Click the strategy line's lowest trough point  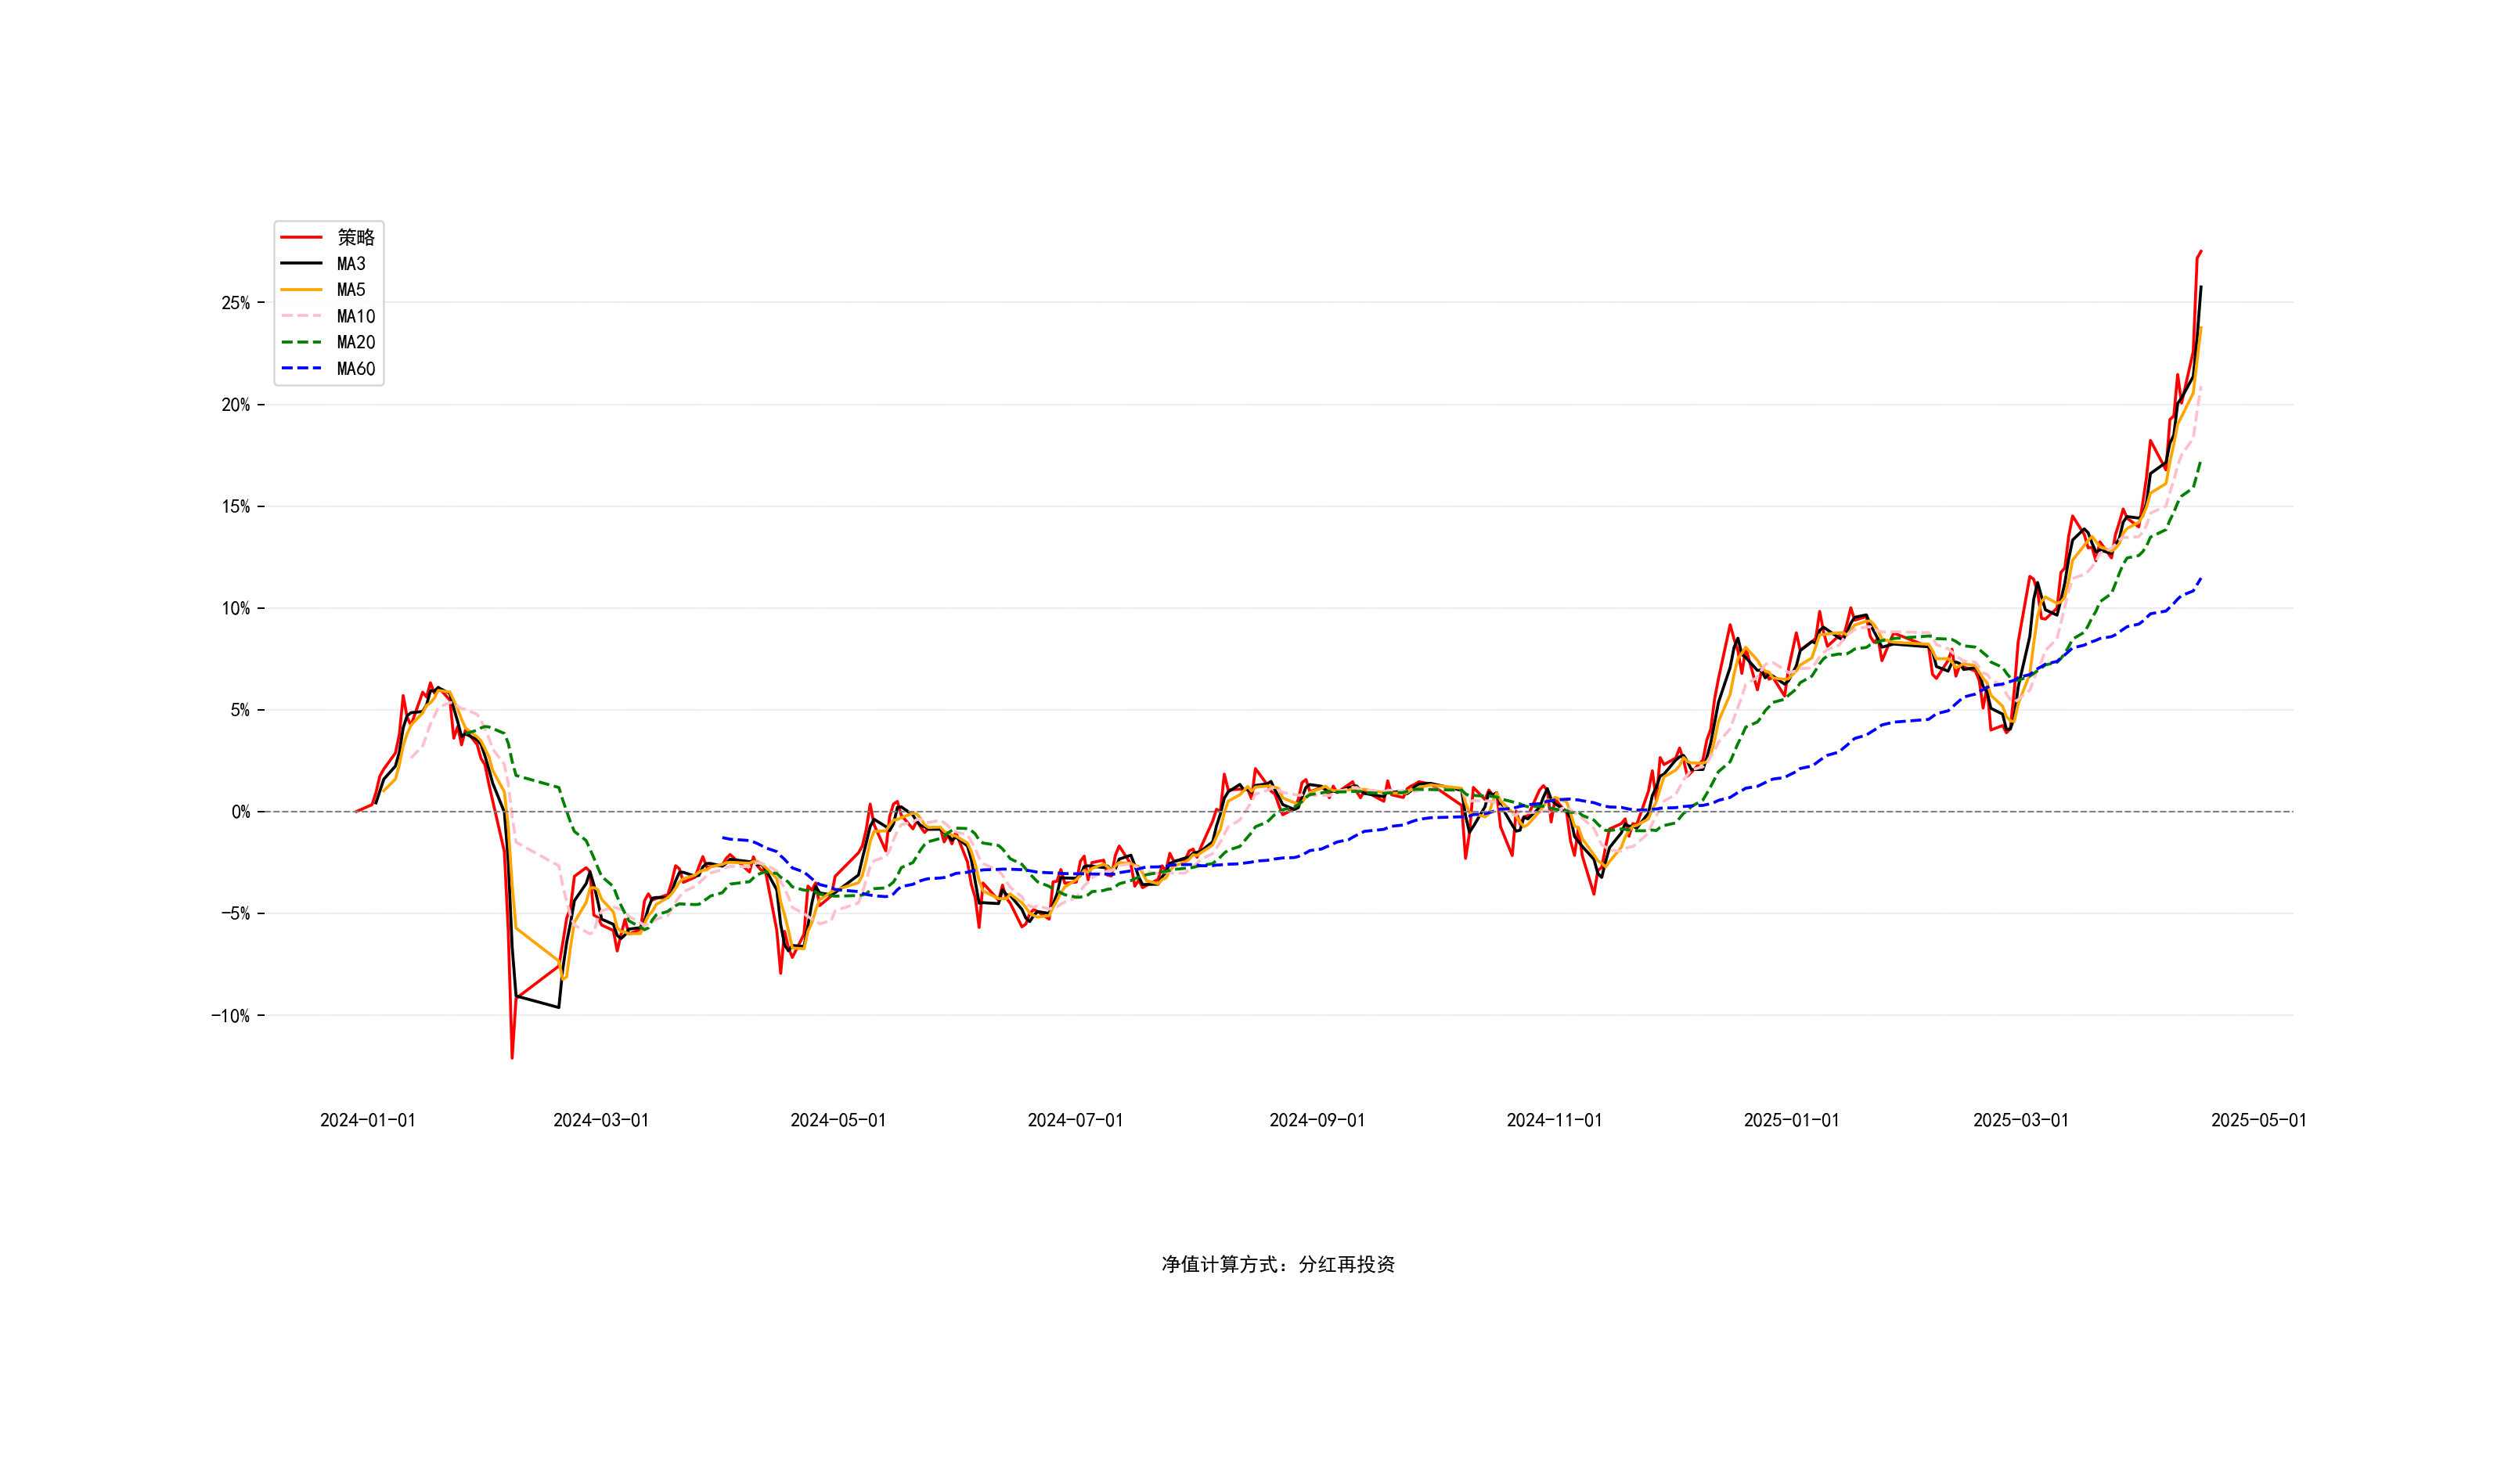click(512, 1057)
